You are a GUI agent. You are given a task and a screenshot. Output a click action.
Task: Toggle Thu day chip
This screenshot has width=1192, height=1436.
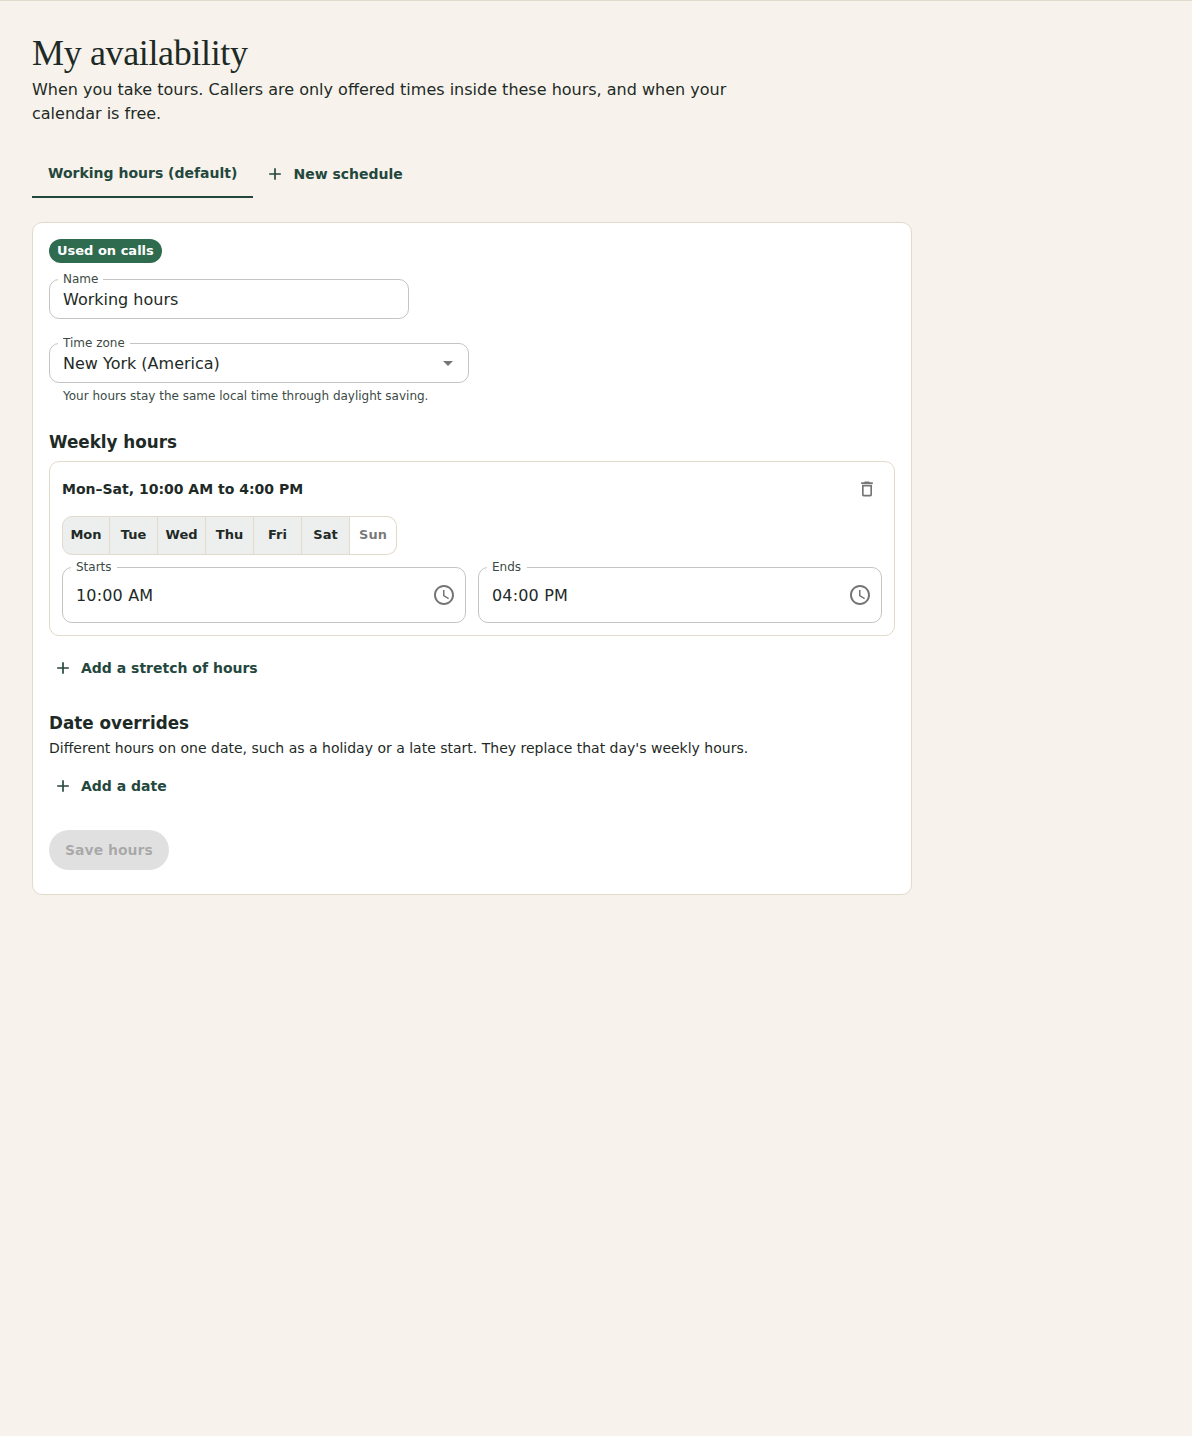[230, 535]
